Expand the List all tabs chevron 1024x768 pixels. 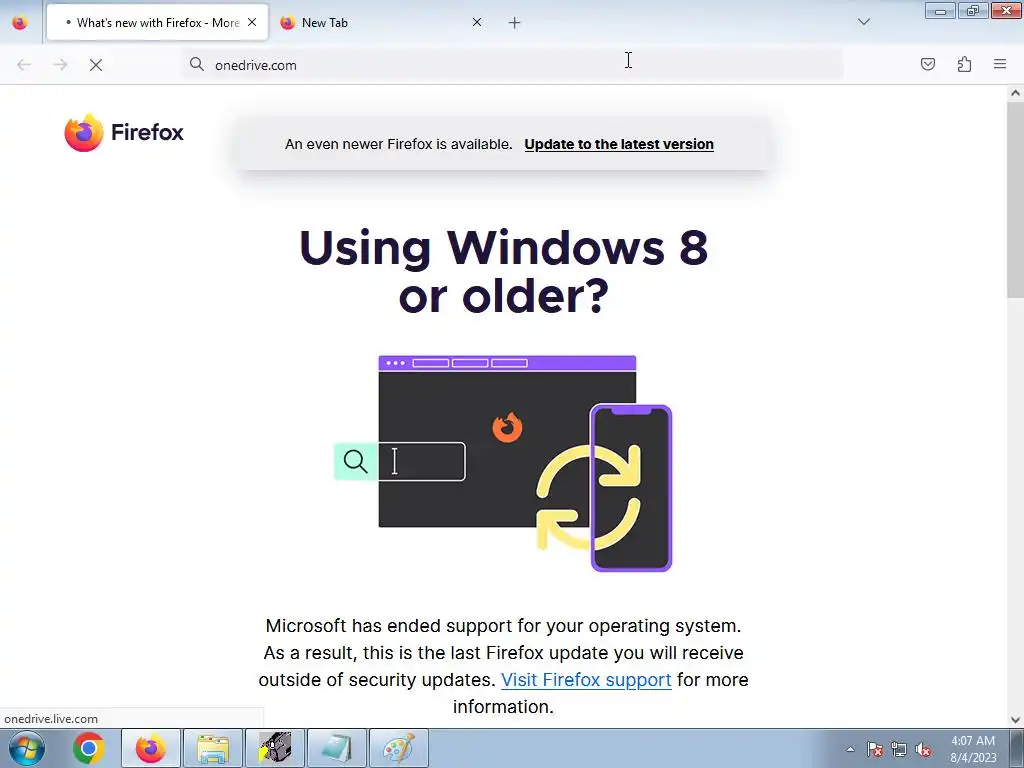863,22
